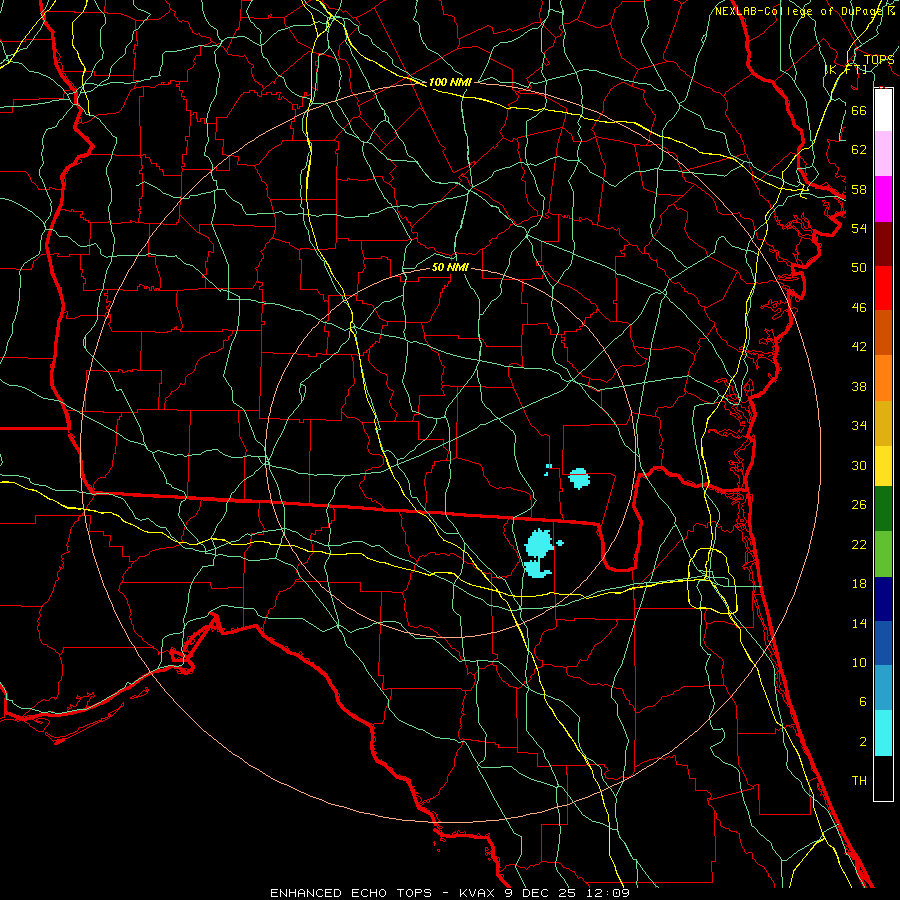Click the "54" legend value

tap(859, 228)
